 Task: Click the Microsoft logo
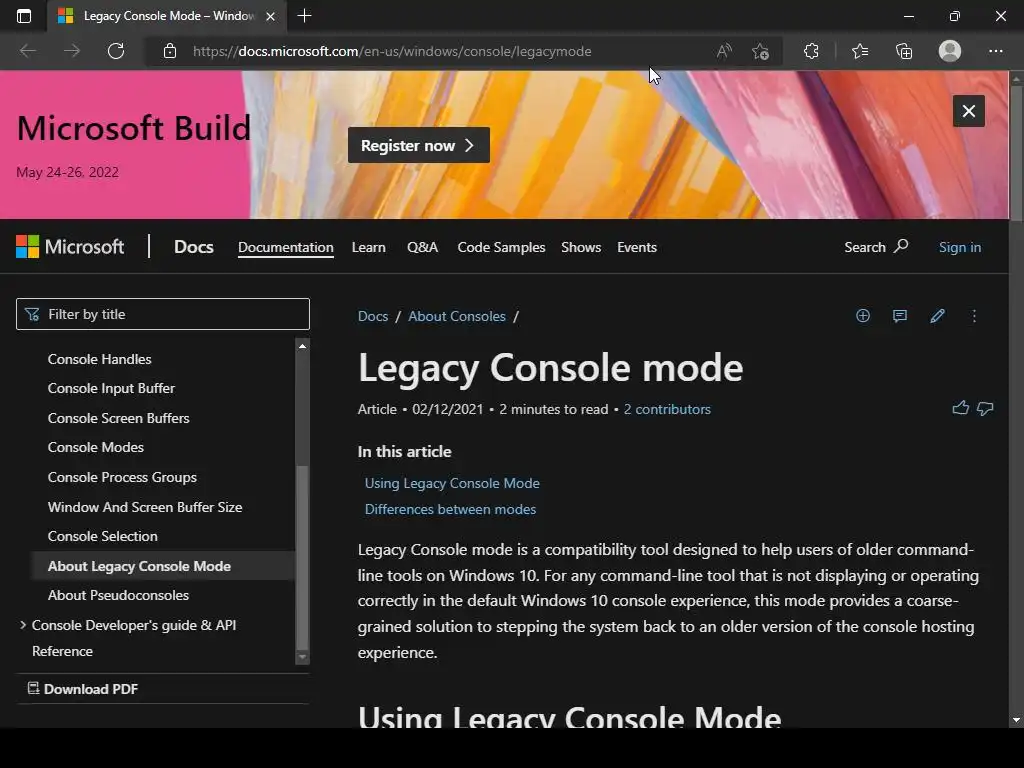click(x=70, y=247)
